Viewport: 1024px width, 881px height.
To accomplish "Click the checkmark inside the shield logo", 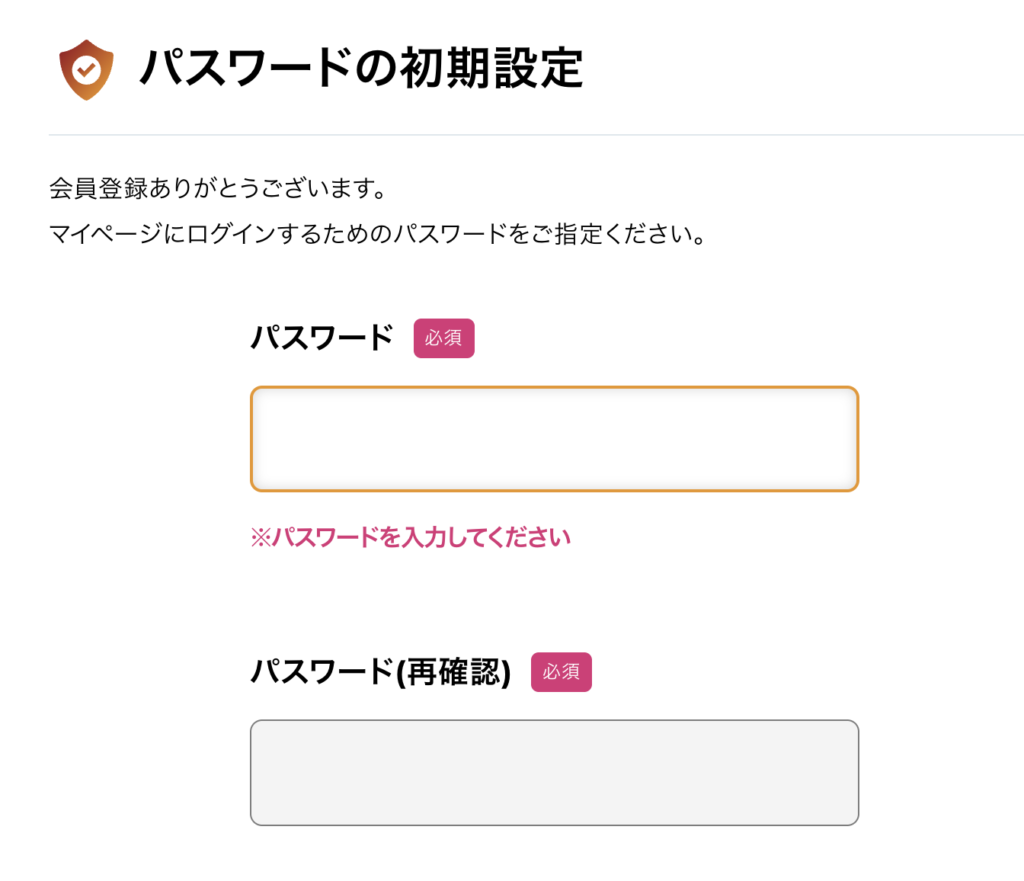I will [x=87, y=69].
